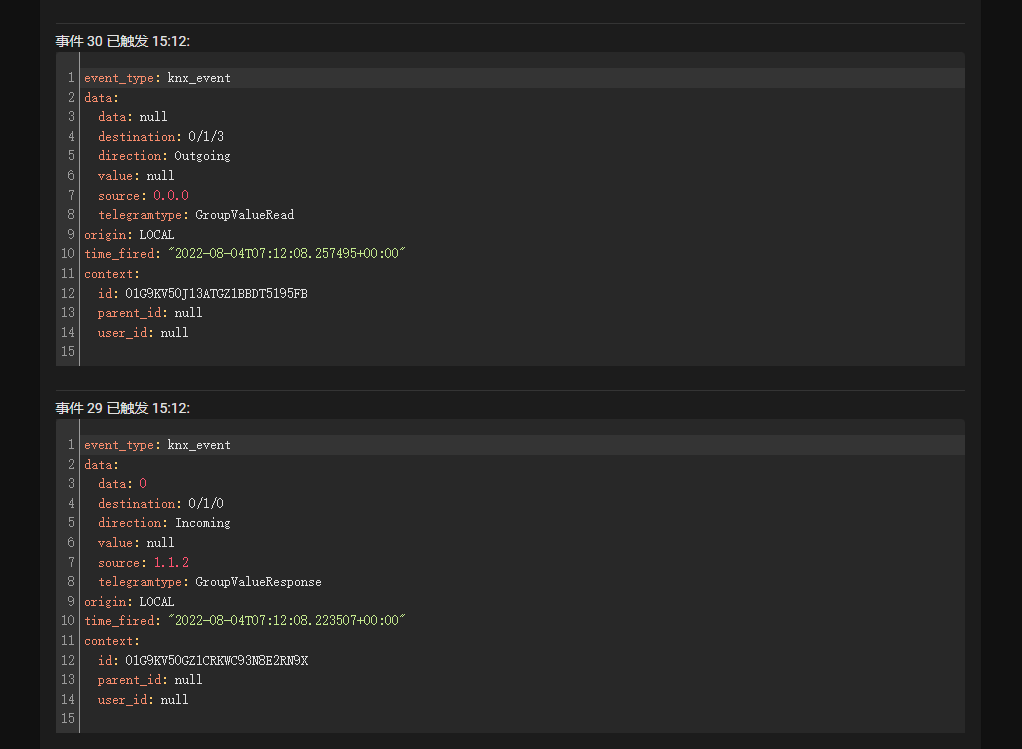Click the event_type line in event 30
Viewport: 1022px width, 749px height.
tap(157, 78)
